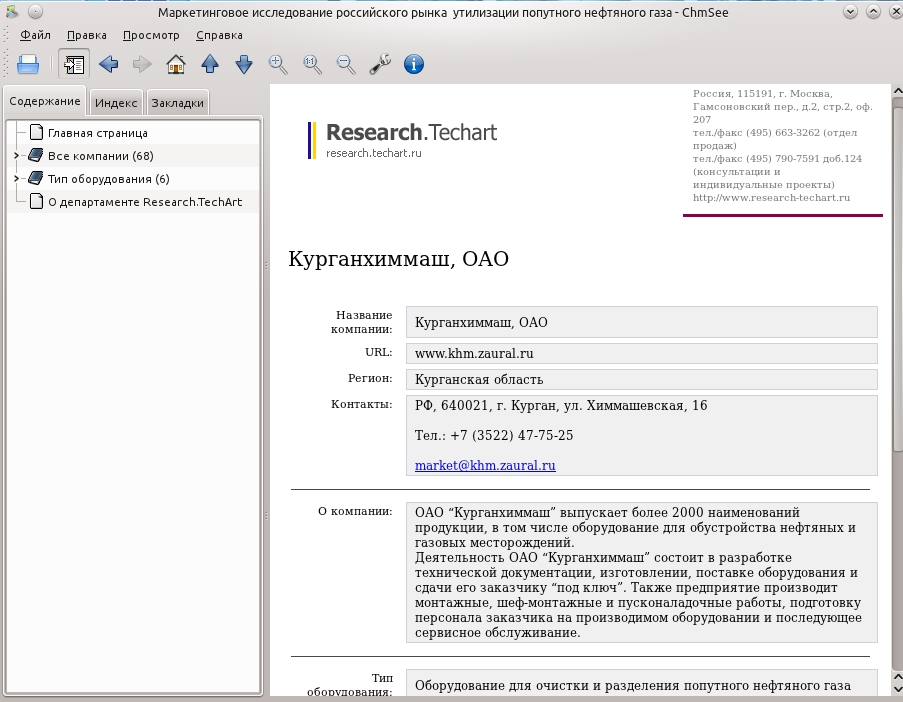
Task: Click the phone number +7 (3522) 47-75-25
Action: pyautogui.click(x=512, y=435)
